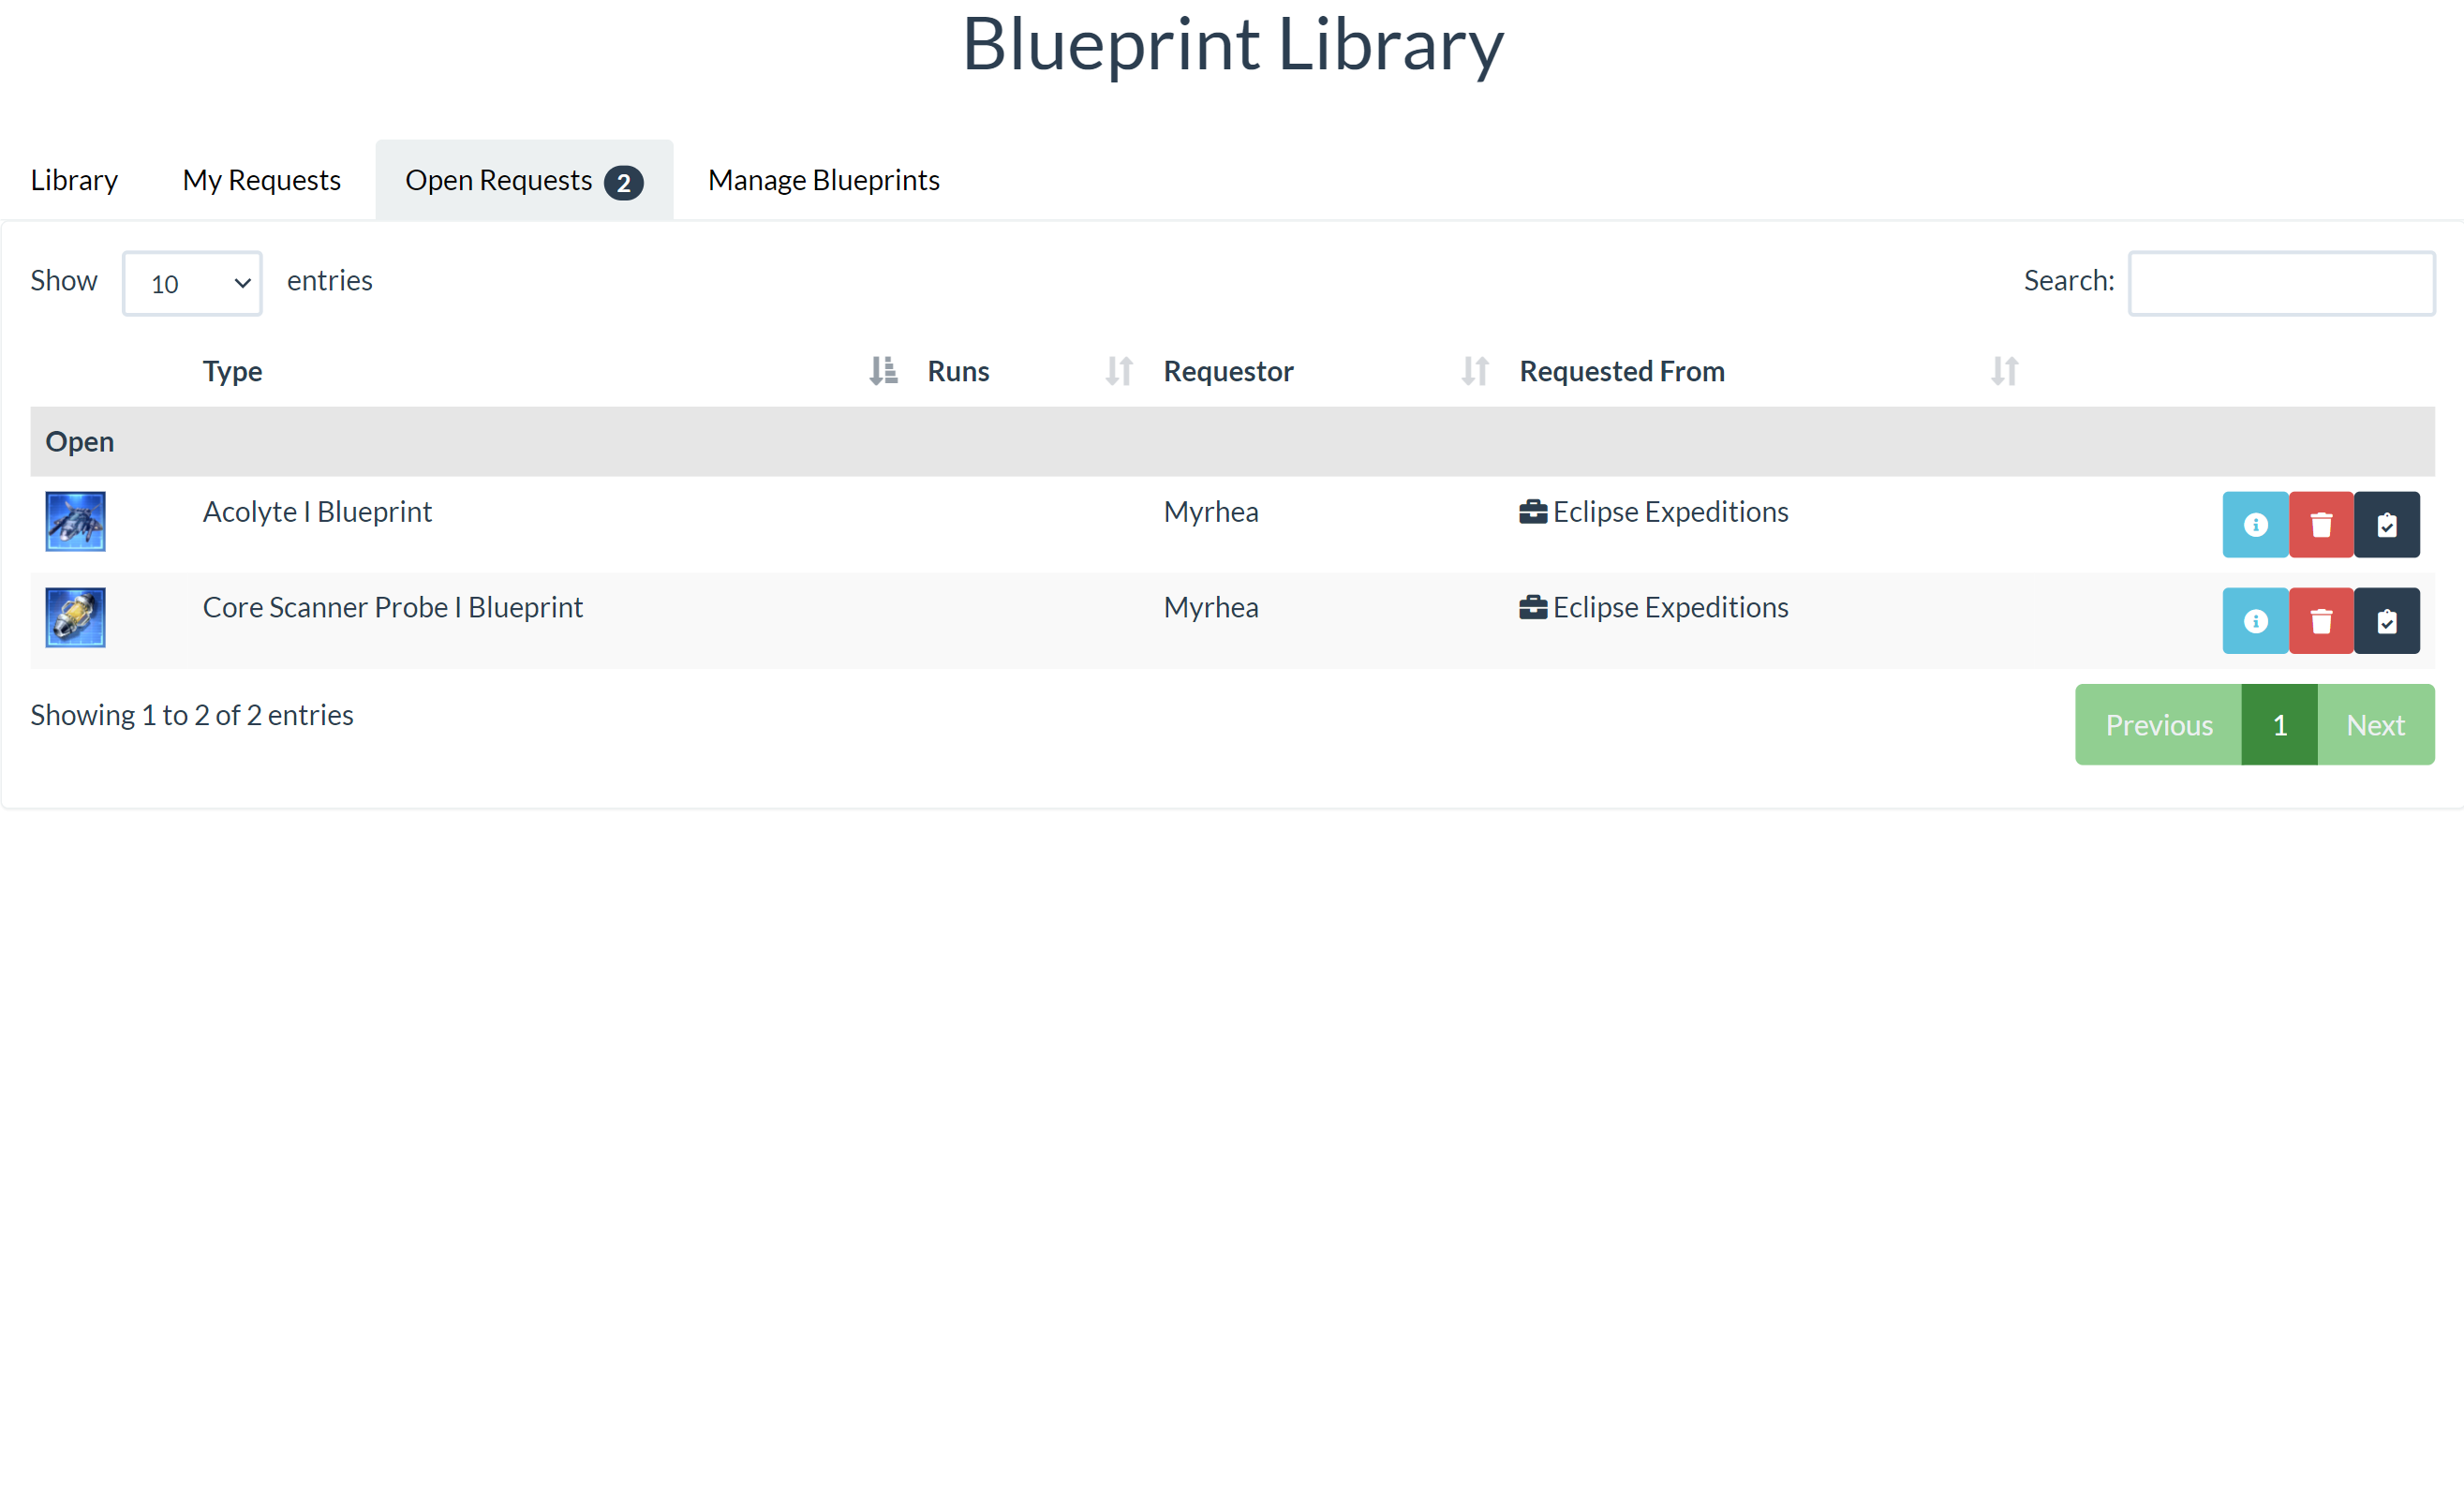This screenshot has width=2464, height=1499.
Task: Delete the Core Scanner Probe I request
Action: coord(2320,620)
